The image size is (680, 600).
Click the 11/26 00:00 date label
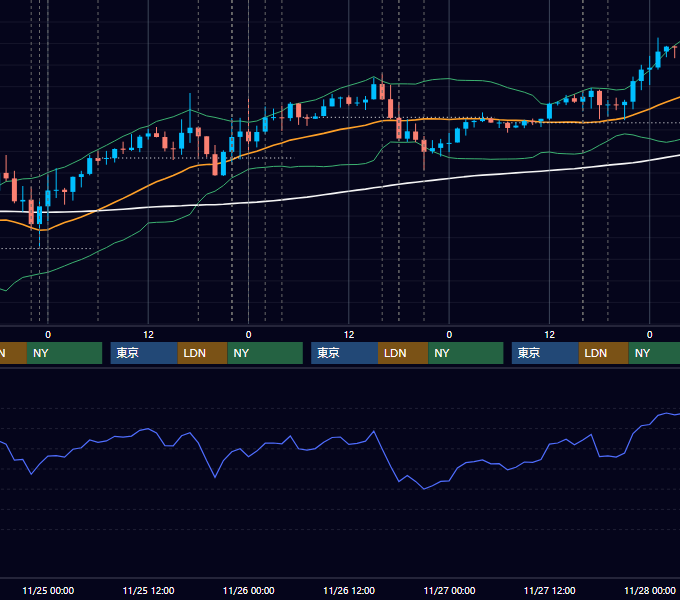coord(248,590)
